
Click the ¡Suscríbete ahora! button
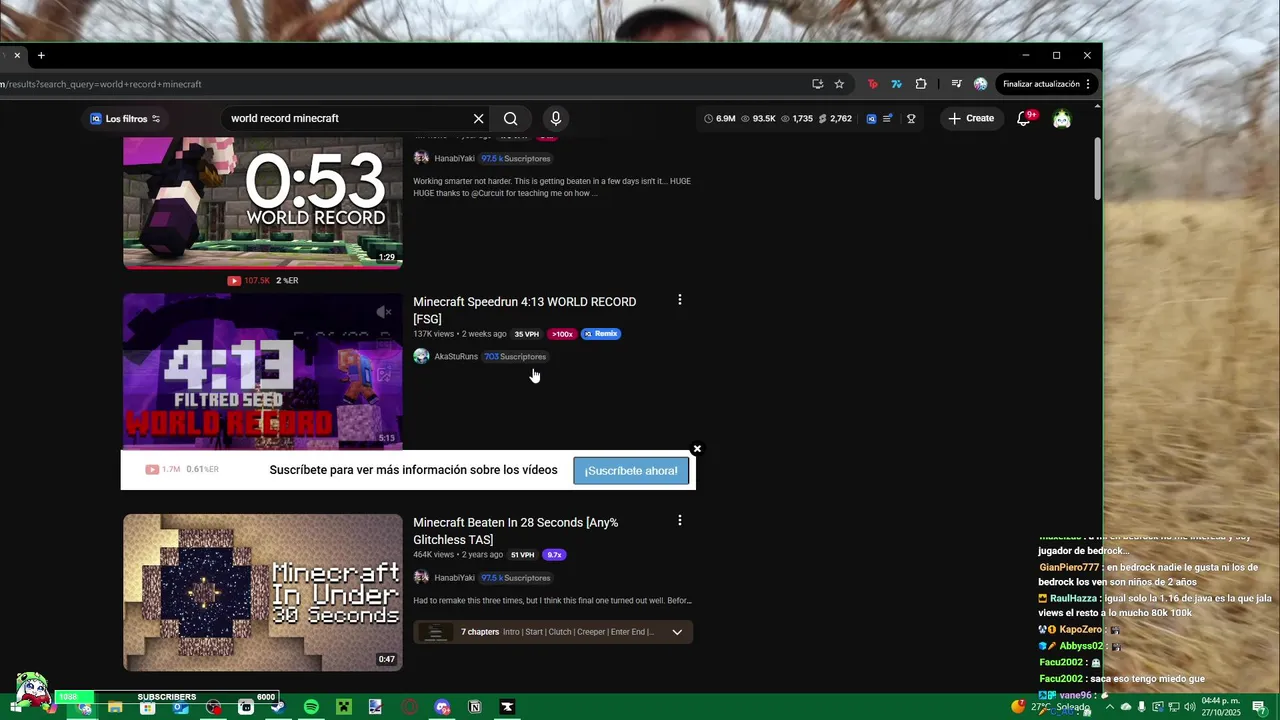[631, 471]
